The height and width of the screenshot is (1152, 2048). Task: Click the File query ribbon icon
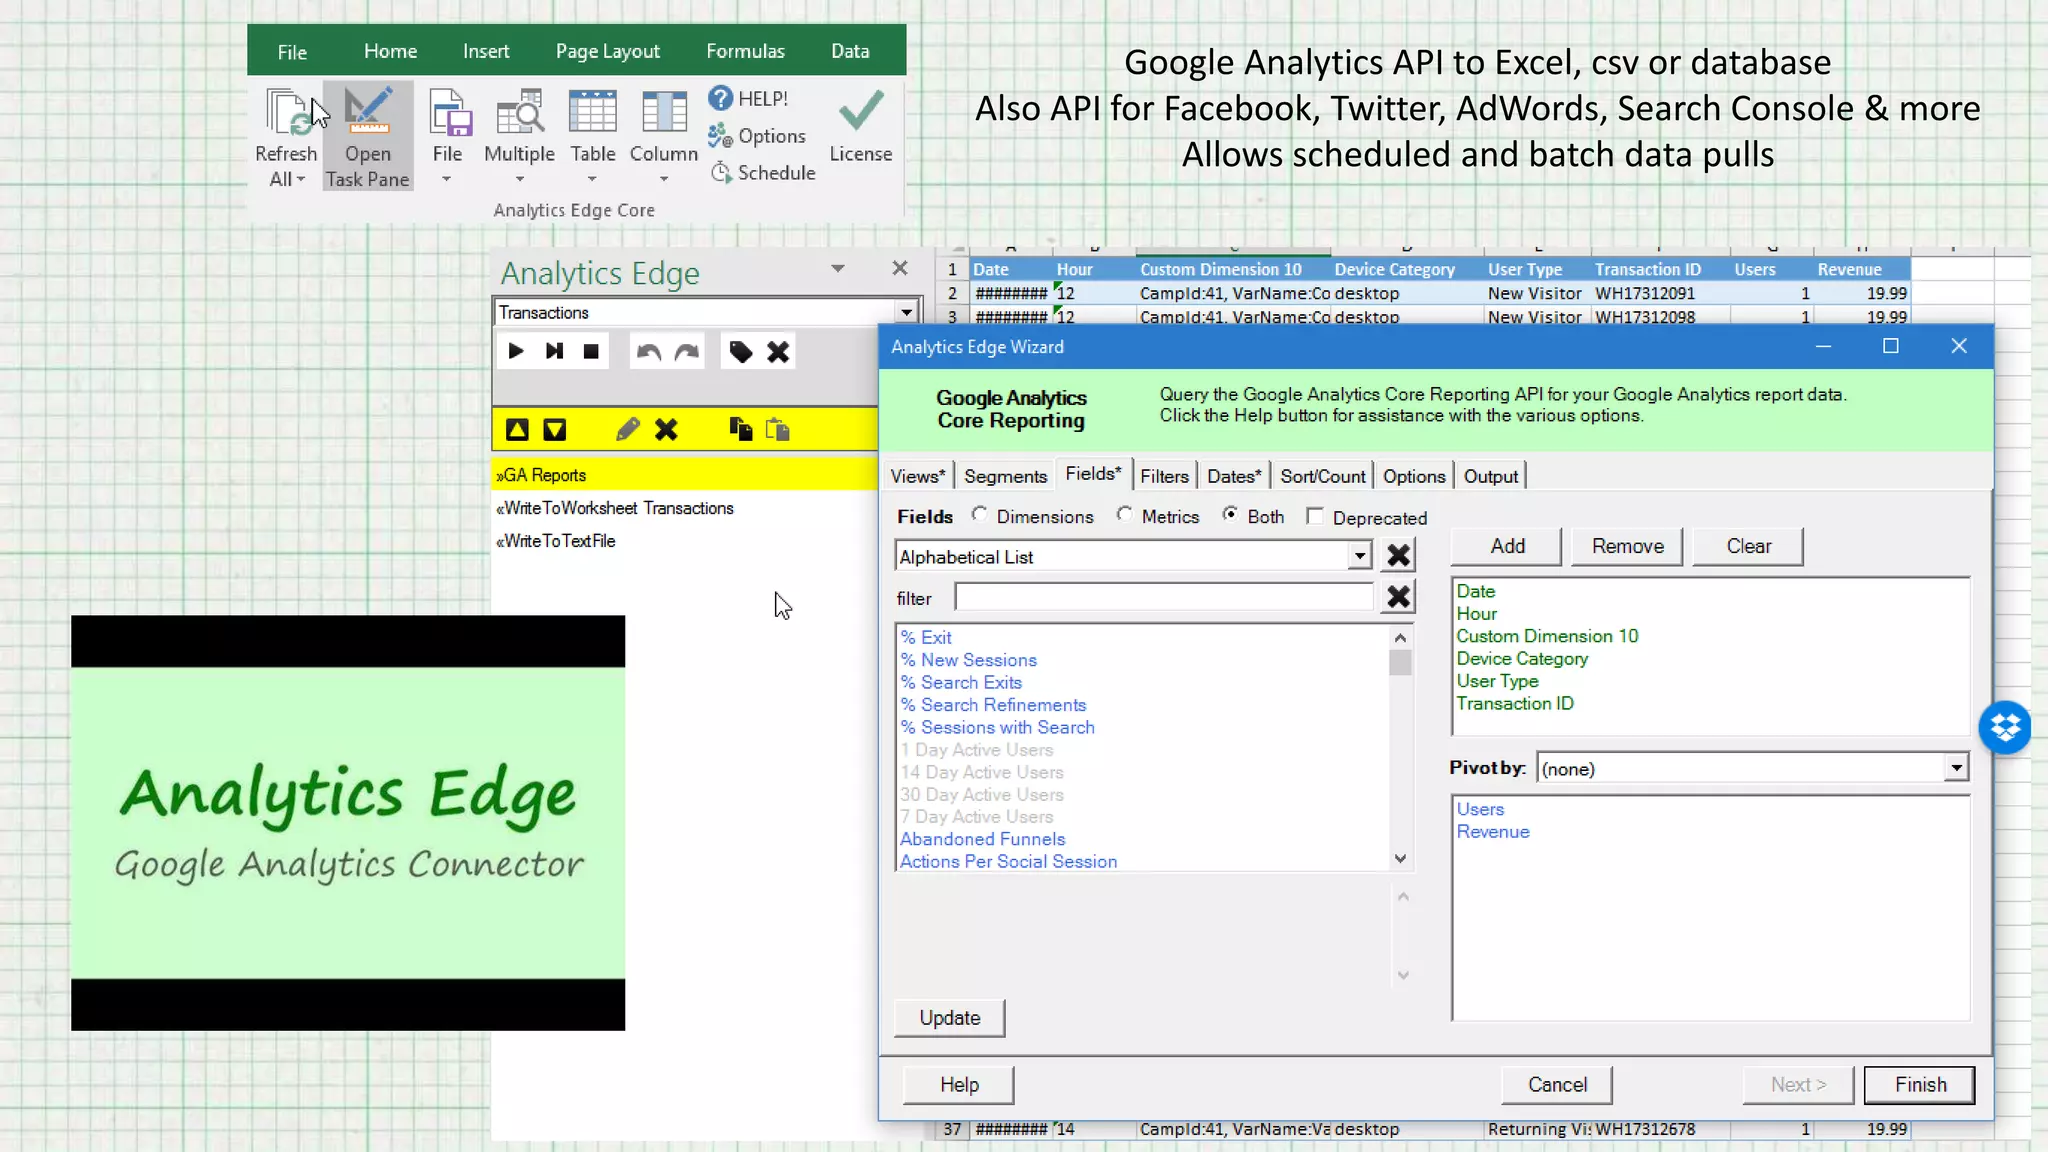click(448, 112)
